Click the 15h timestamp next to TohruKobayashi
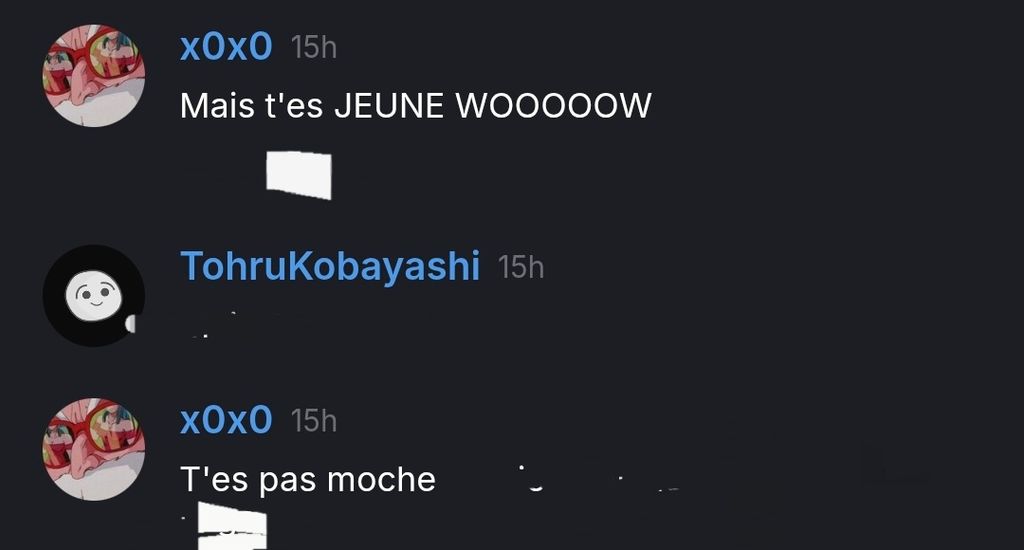This screenshot has width=1024, height=550. (x=520, y=267)
